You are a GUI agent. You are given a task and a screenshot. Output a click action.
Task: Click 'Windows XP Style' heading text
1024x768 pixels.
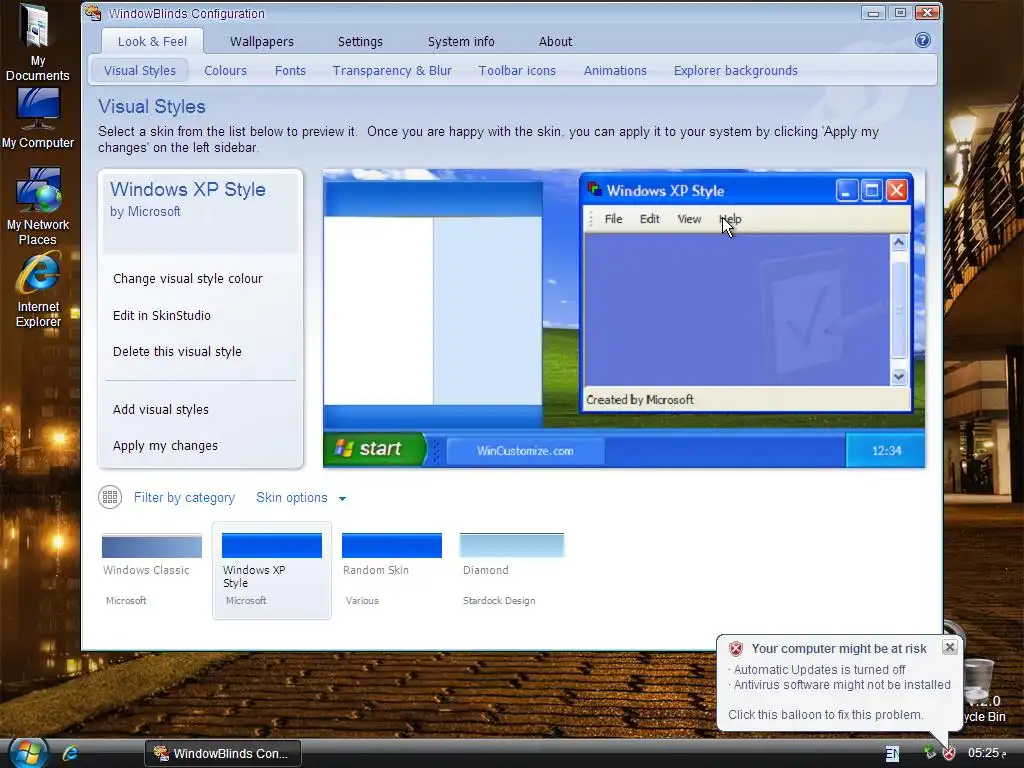pyautogui.click(x=188, y=189)
